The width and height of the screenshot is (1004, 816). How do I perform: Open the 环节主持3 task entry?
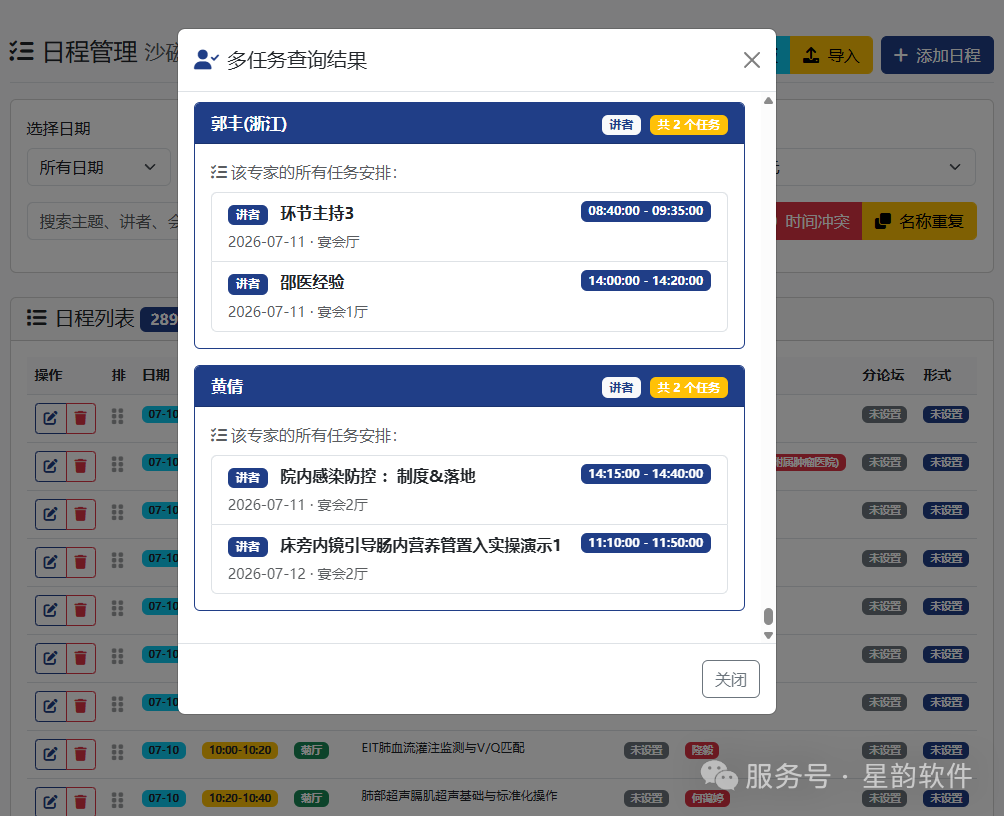pos(469,227)
